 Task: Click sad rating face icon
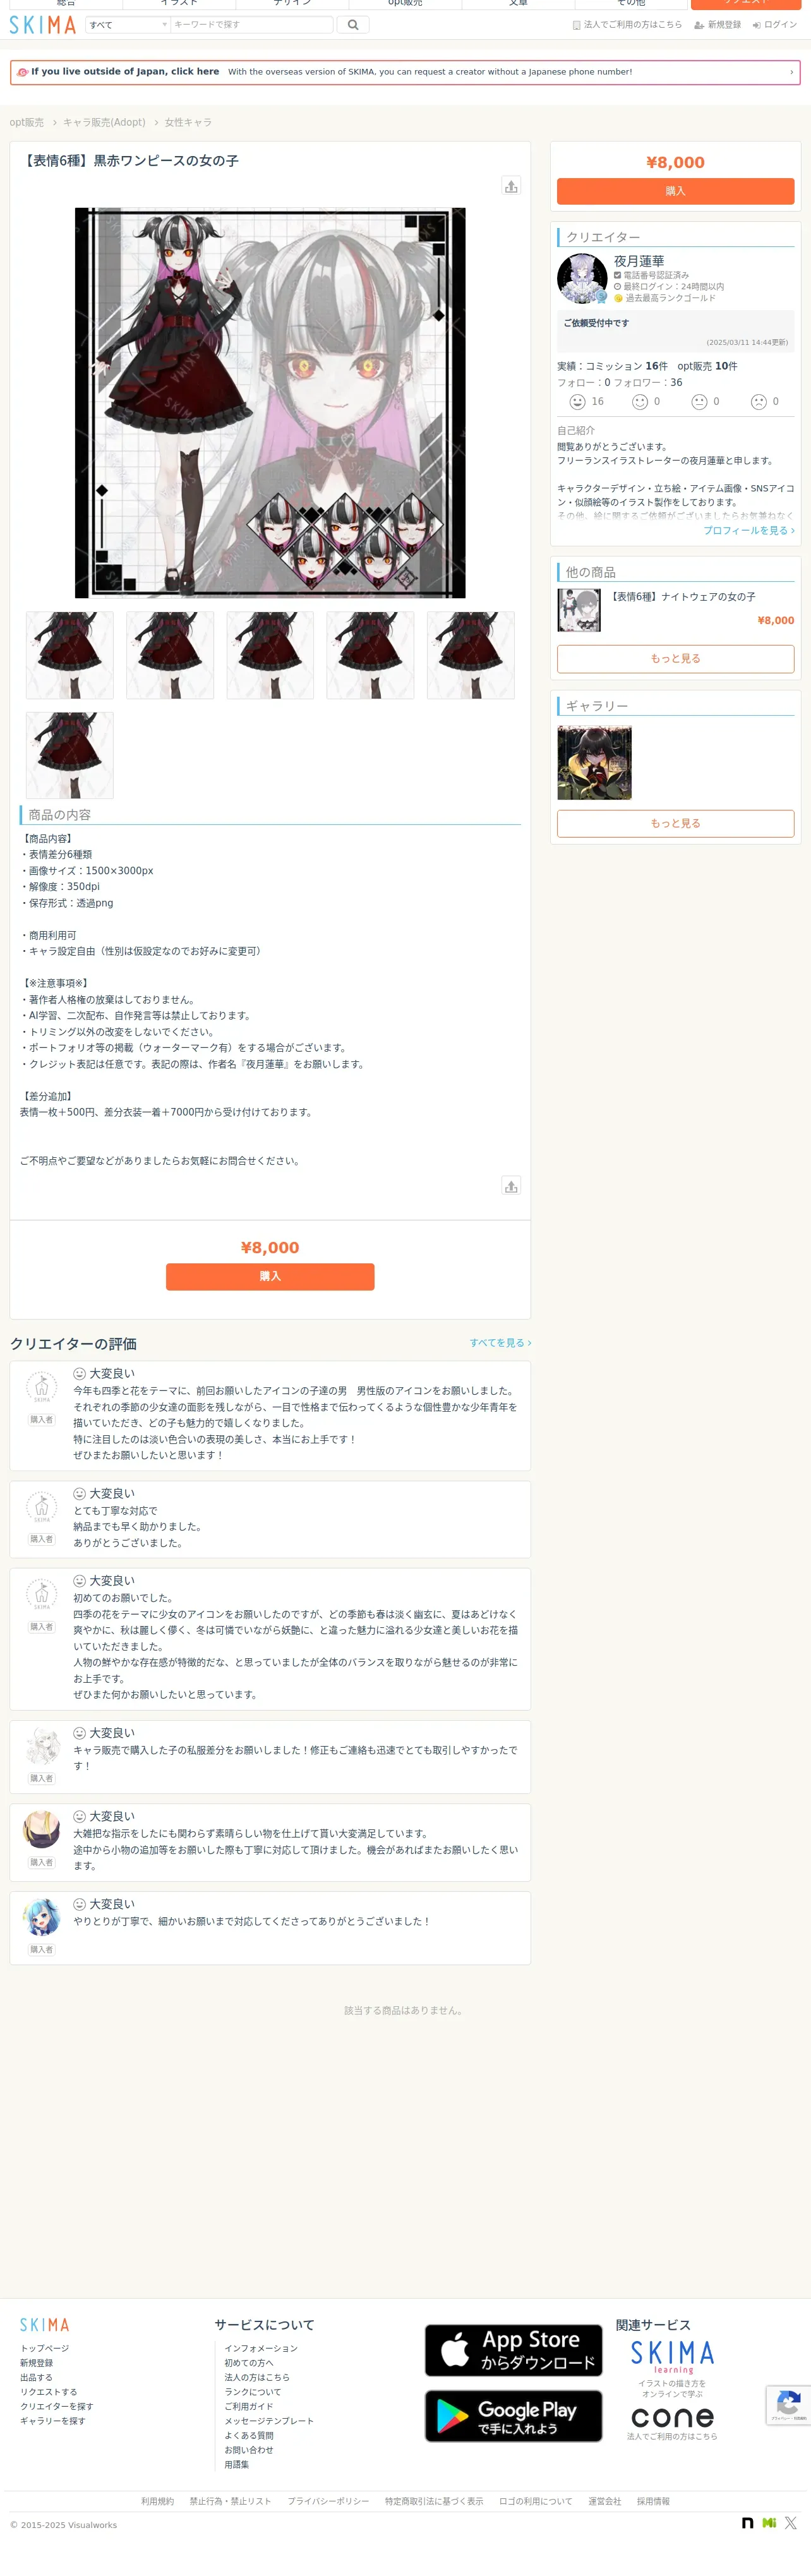(x=759, y=402)
